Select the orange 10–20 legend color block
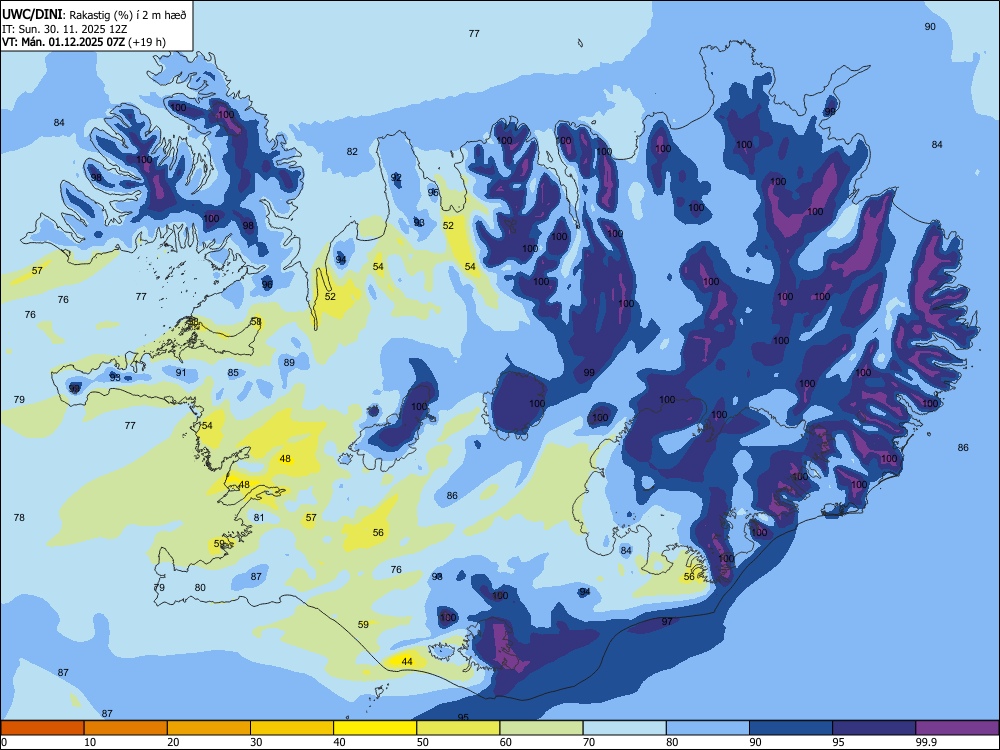This screenshot has height=750, width=1000. click(x=126, y=728)
